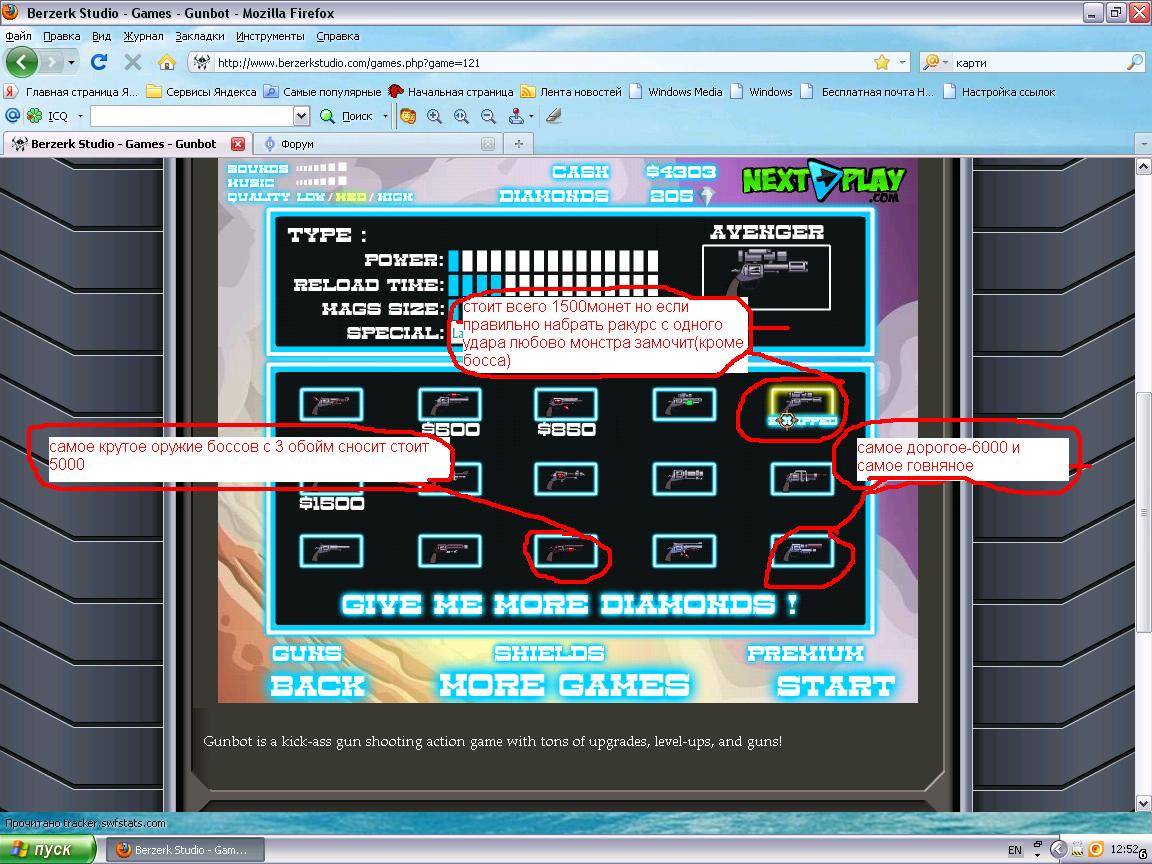
Task: Reload the page with the refresh icon
Action: [99, 62]
